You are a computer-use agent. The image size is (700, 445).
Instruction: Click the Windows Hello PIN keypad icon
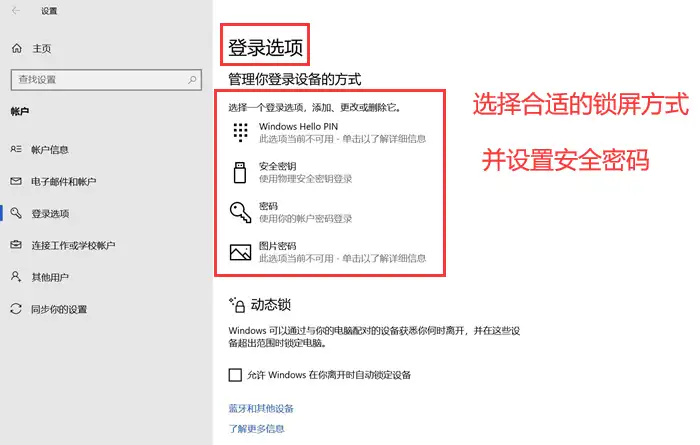tap(240, 133)
